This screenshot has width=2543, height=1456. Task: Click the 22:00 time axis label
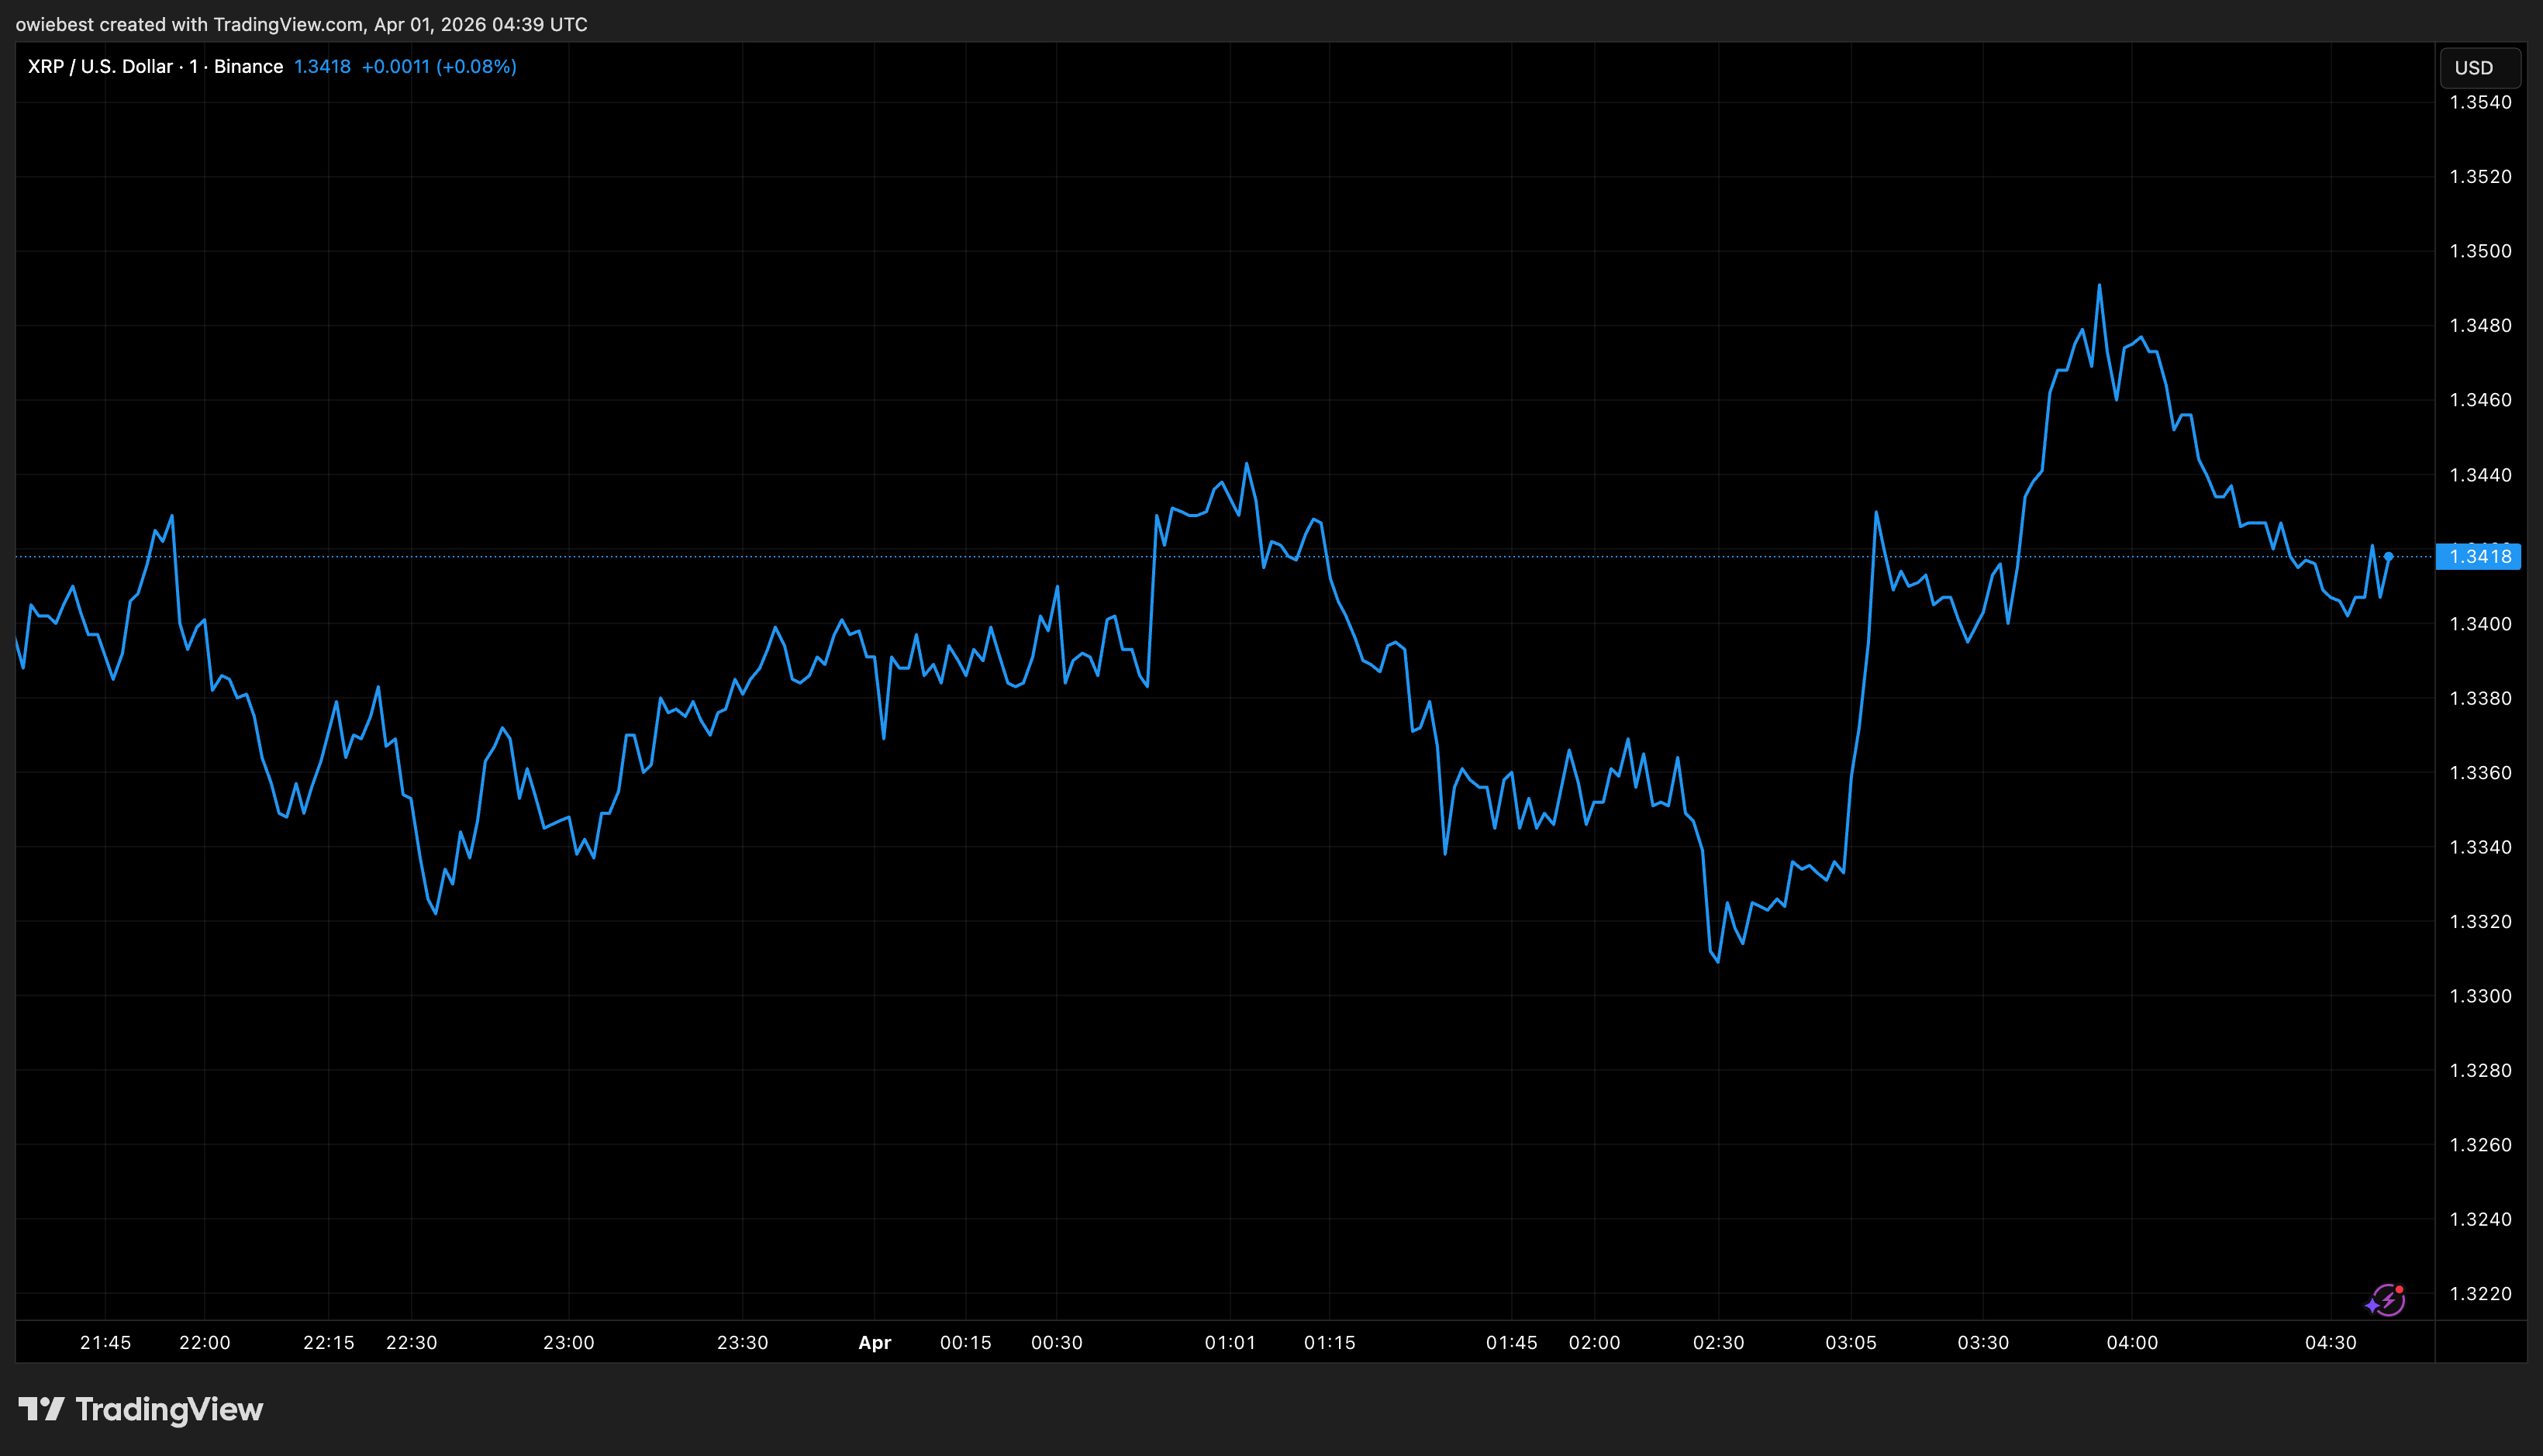pyautogui.click(x=205, y=1343)
